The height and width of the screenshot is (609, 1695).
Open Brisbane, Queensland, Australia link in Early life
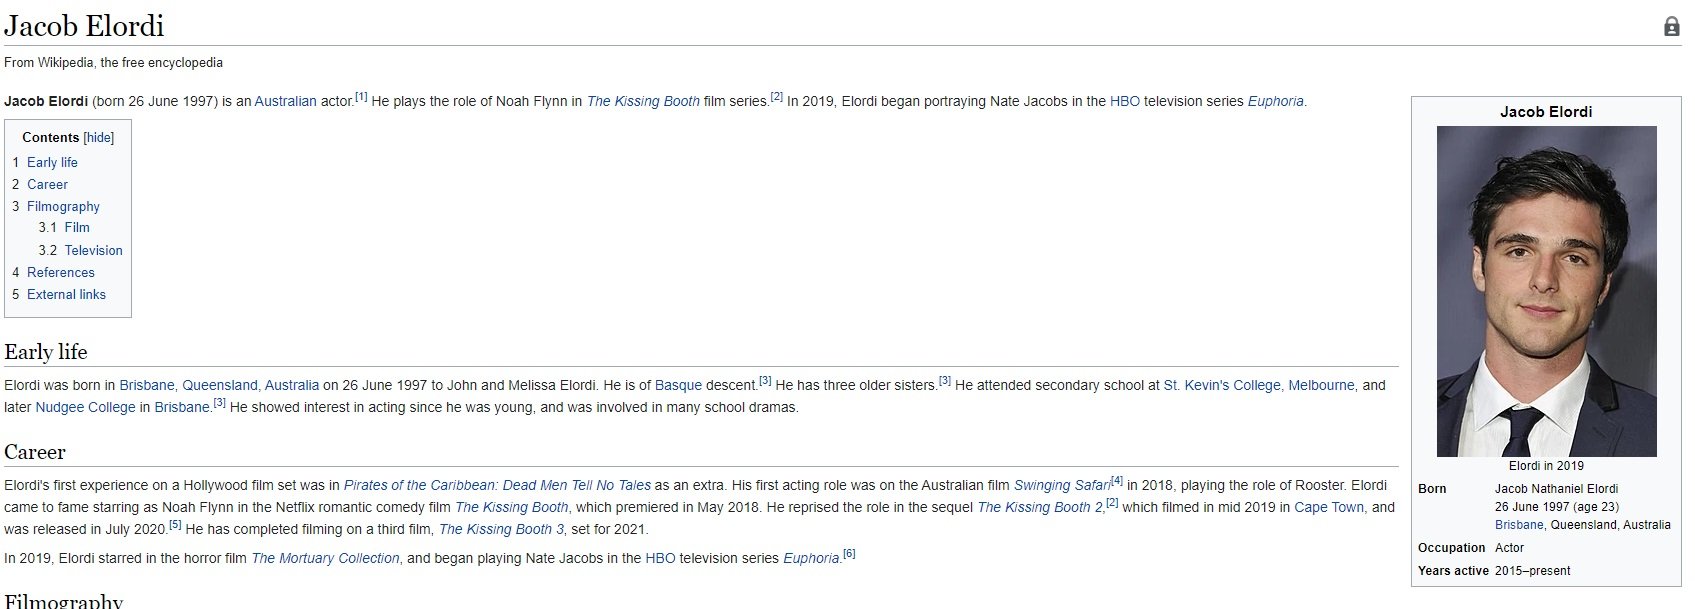coord(219,385)
